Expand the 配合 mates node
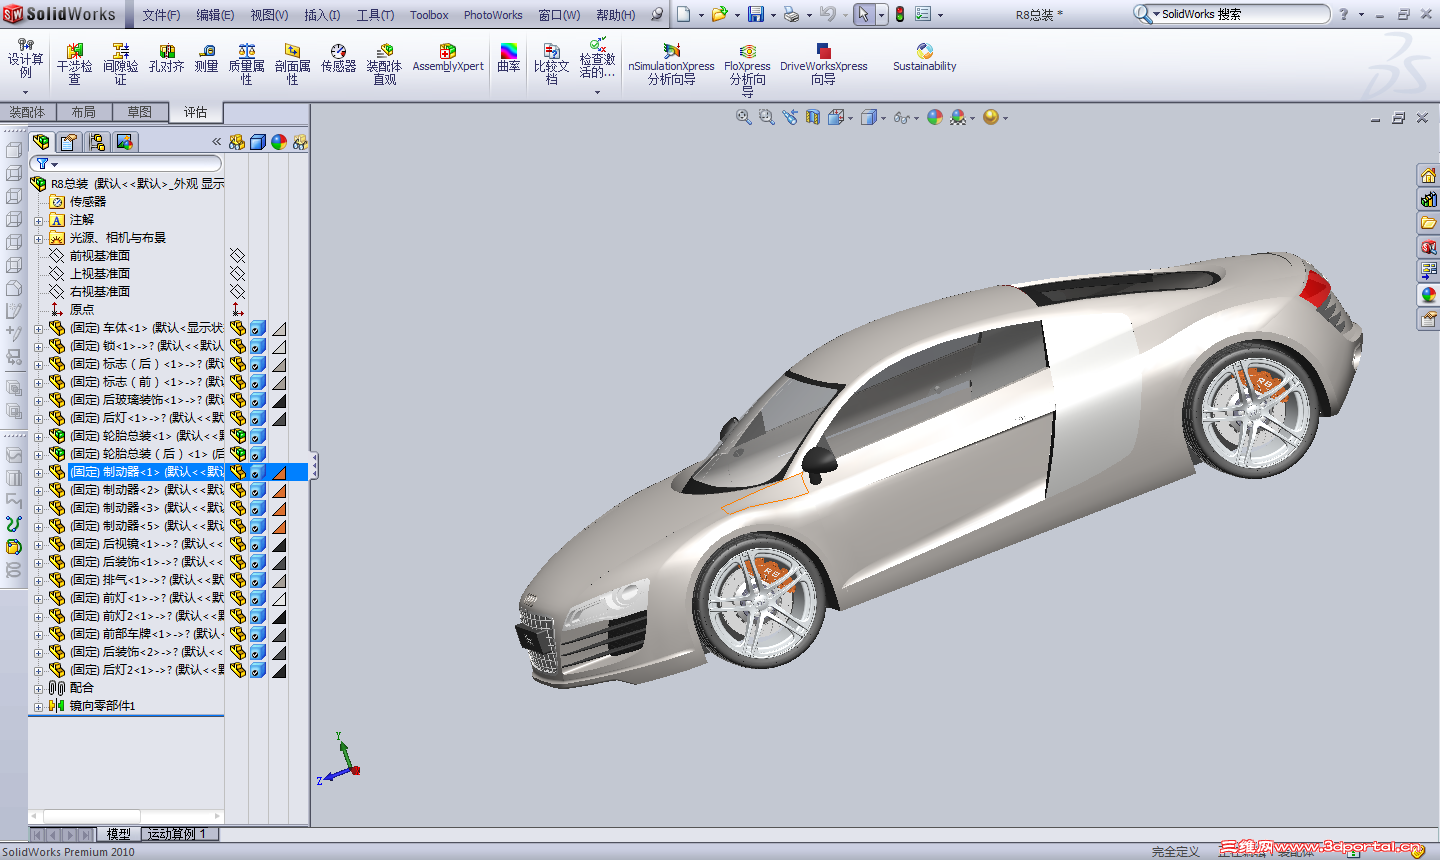The image size is (1440, 860). click(39, 688)
